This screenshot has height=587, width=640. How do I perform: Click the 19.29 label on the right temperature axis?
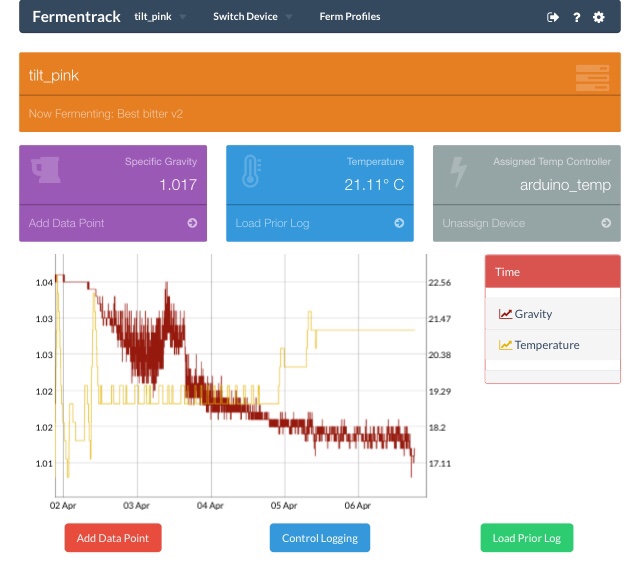pos(440,391)
